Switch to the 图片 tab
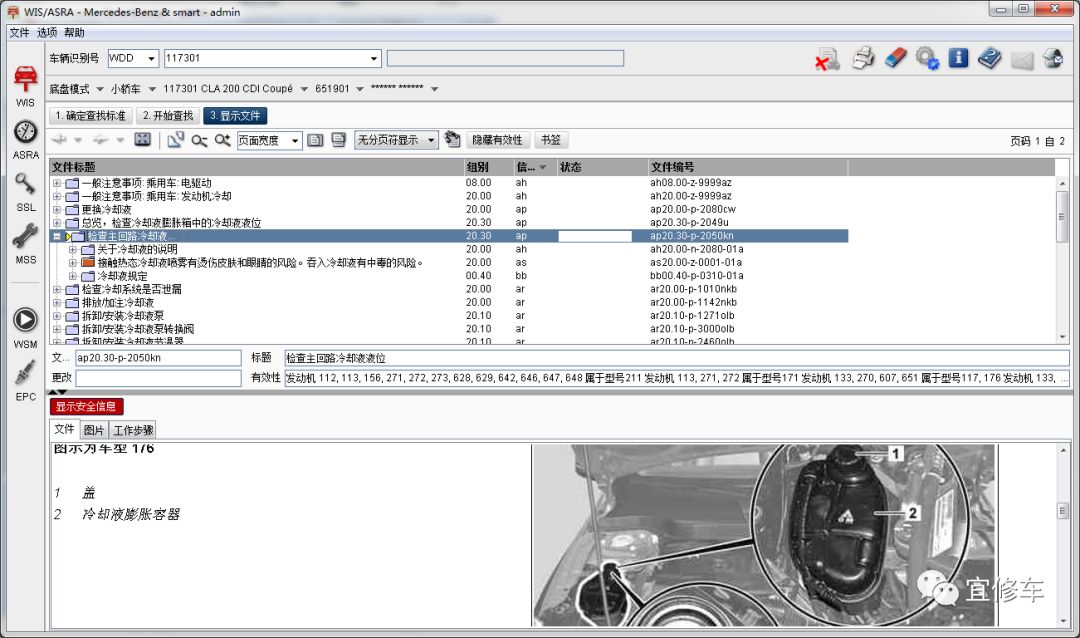Screen dimensions: 1080x638 click(94, 431)
